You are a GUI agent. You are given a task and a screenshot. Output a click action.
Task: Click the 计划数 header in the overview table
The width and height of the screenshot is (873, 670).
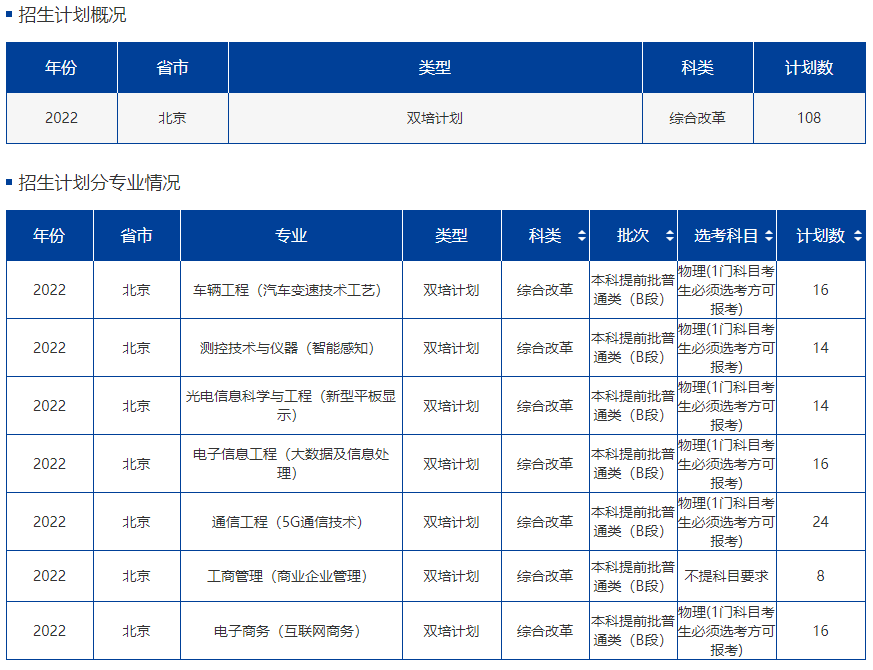coord(809,68)
